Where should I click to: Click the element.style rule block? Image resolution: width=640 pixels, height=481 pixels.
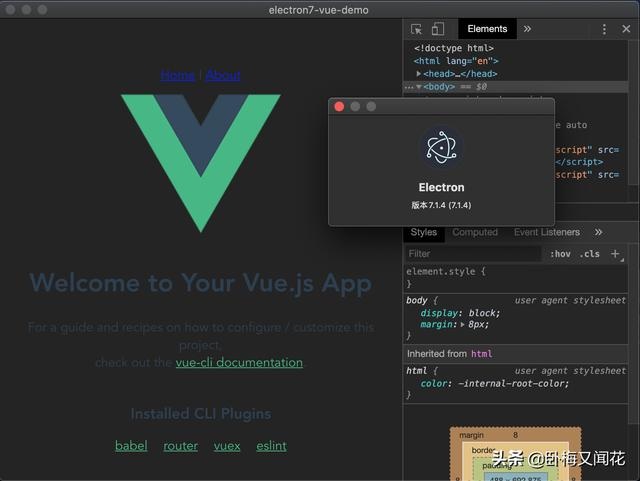pyautogui.click(x=516, y=278)
